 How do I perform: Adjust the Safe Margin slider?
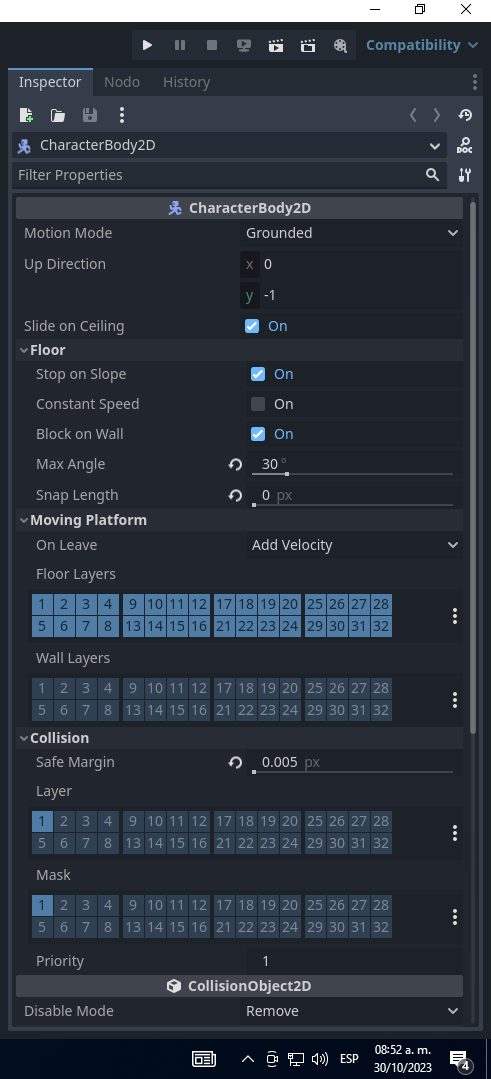coord(353,772)
